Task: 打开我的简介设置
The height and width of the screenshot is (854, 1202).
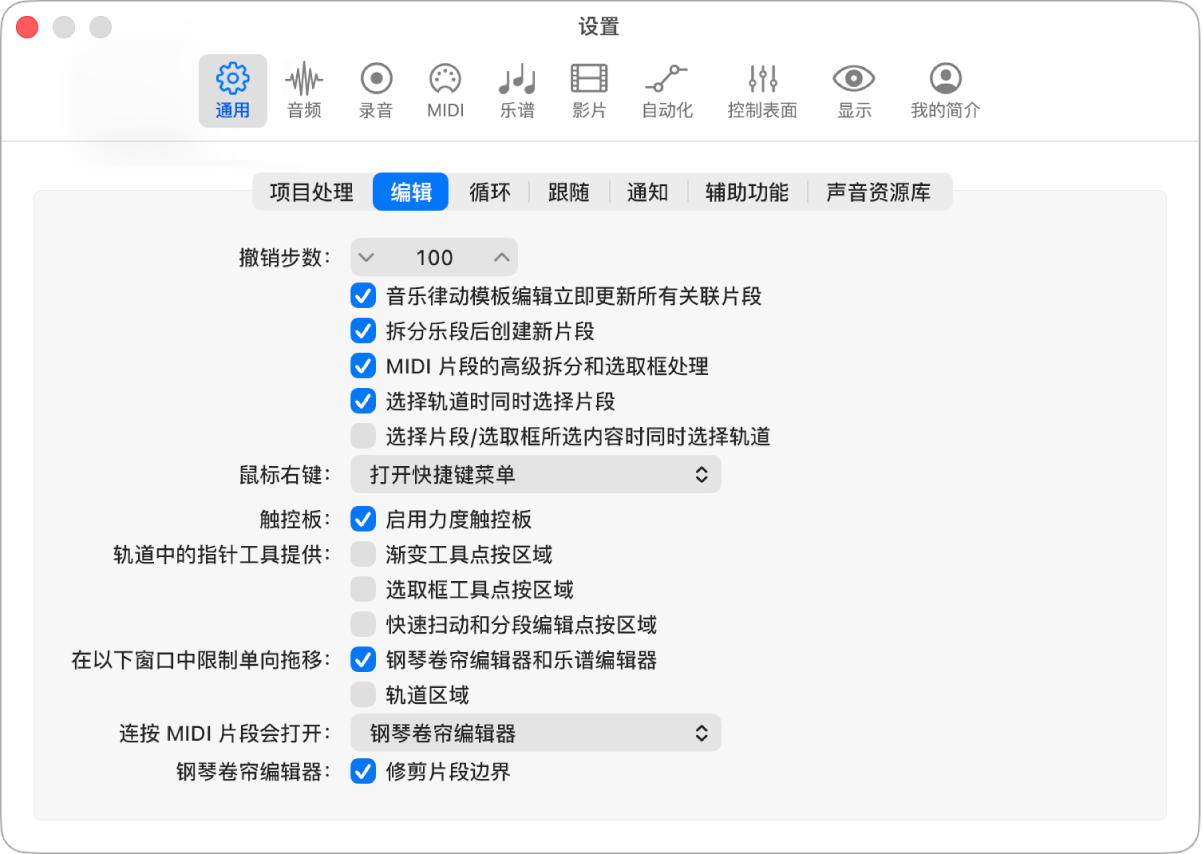Action: (944, 90)
